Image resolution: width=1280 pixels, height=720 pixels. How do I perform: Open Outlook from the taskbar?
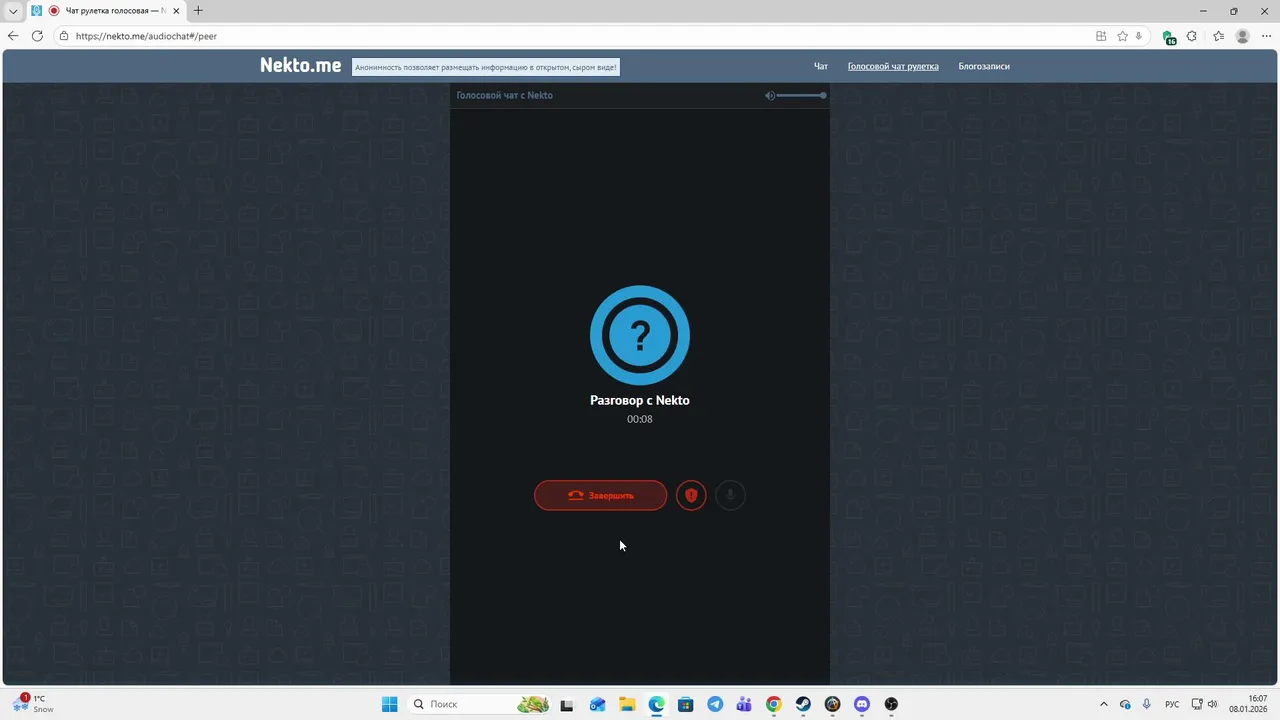[597, 704]
